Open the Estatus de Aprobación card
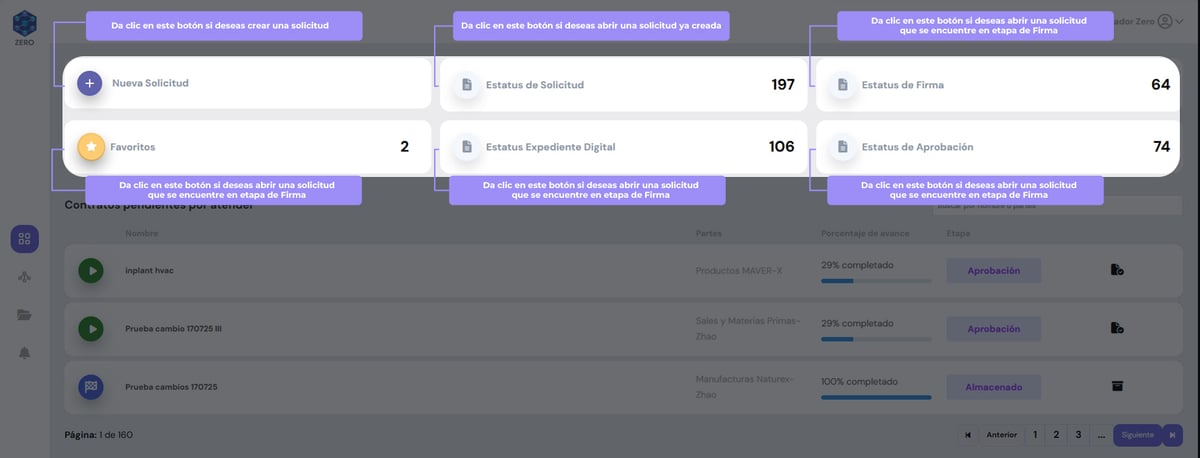 click(998, 147)
